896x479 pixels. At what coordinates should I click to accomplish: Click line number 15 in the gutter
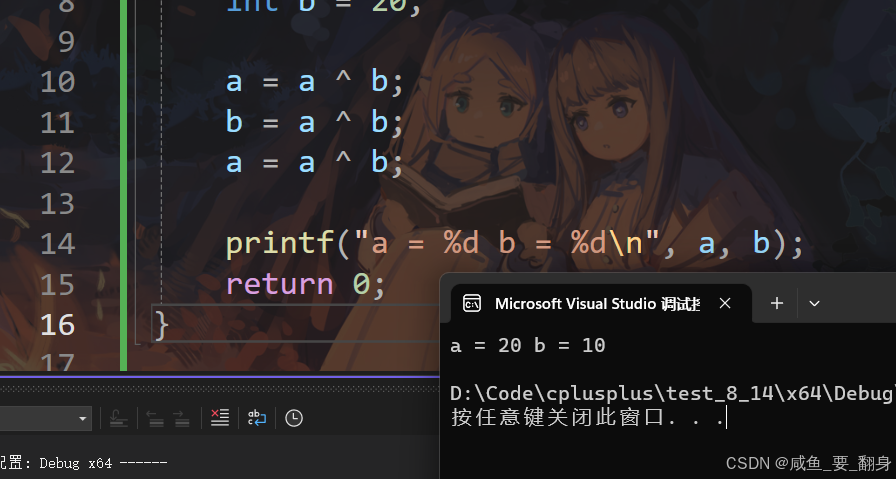pyautogui.click(x=58, y=285)
